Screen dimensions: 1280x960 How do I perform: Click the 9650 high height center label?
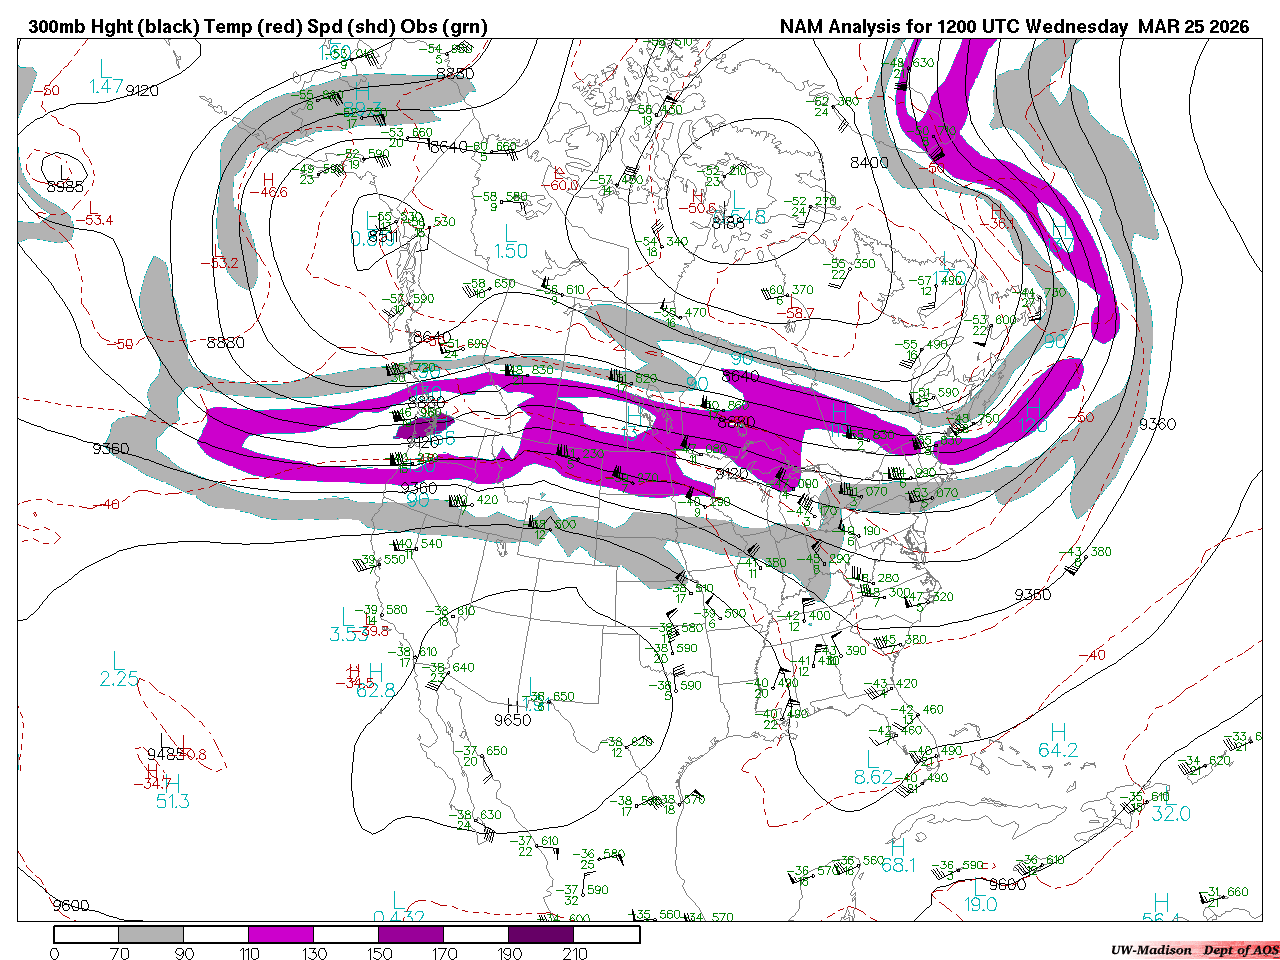coord(513,720)
